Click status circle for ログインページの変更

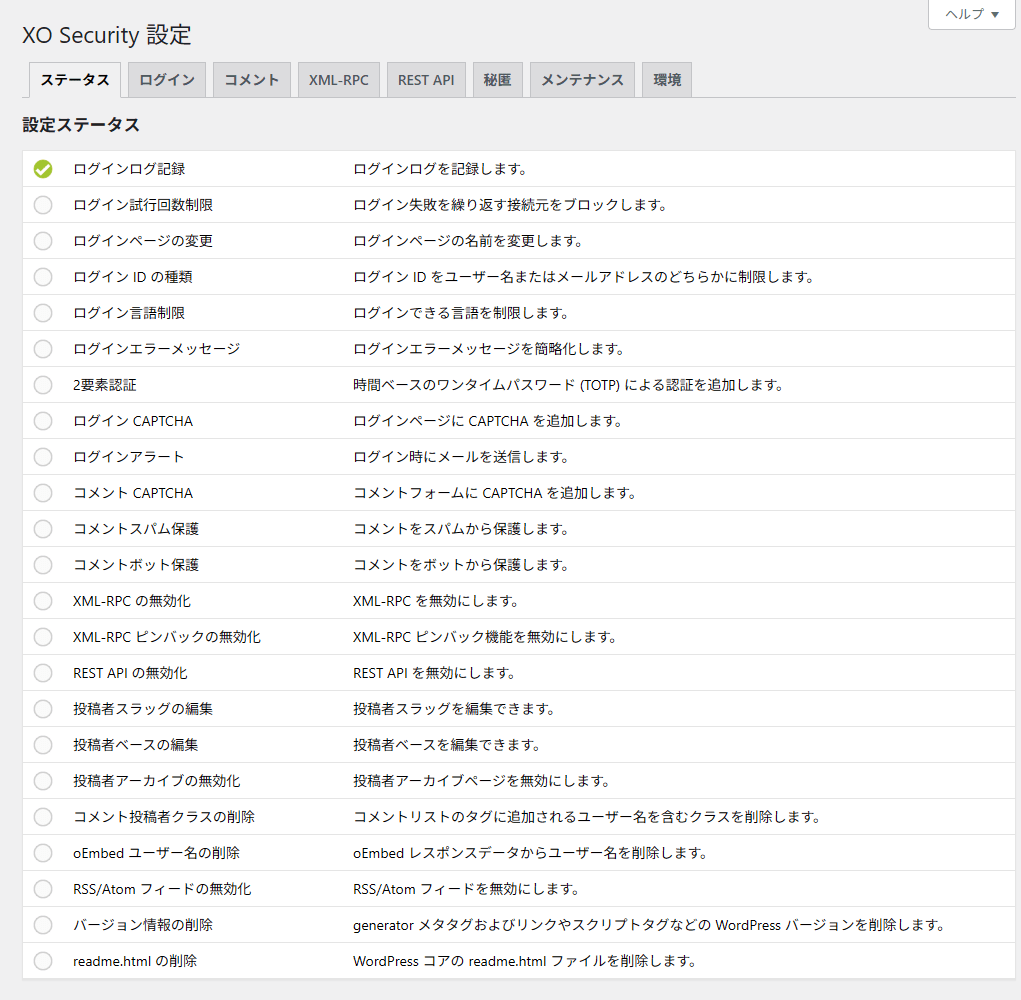coord(43,241)
